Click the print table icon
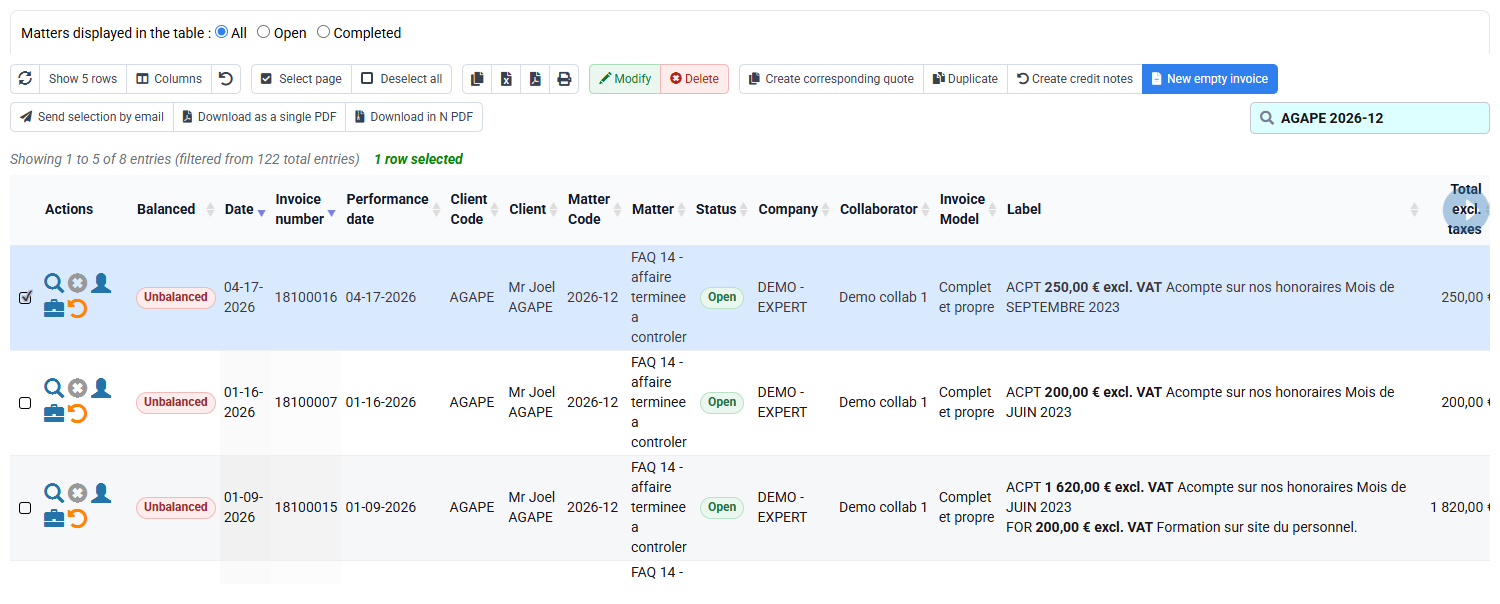 coord(564,79)
